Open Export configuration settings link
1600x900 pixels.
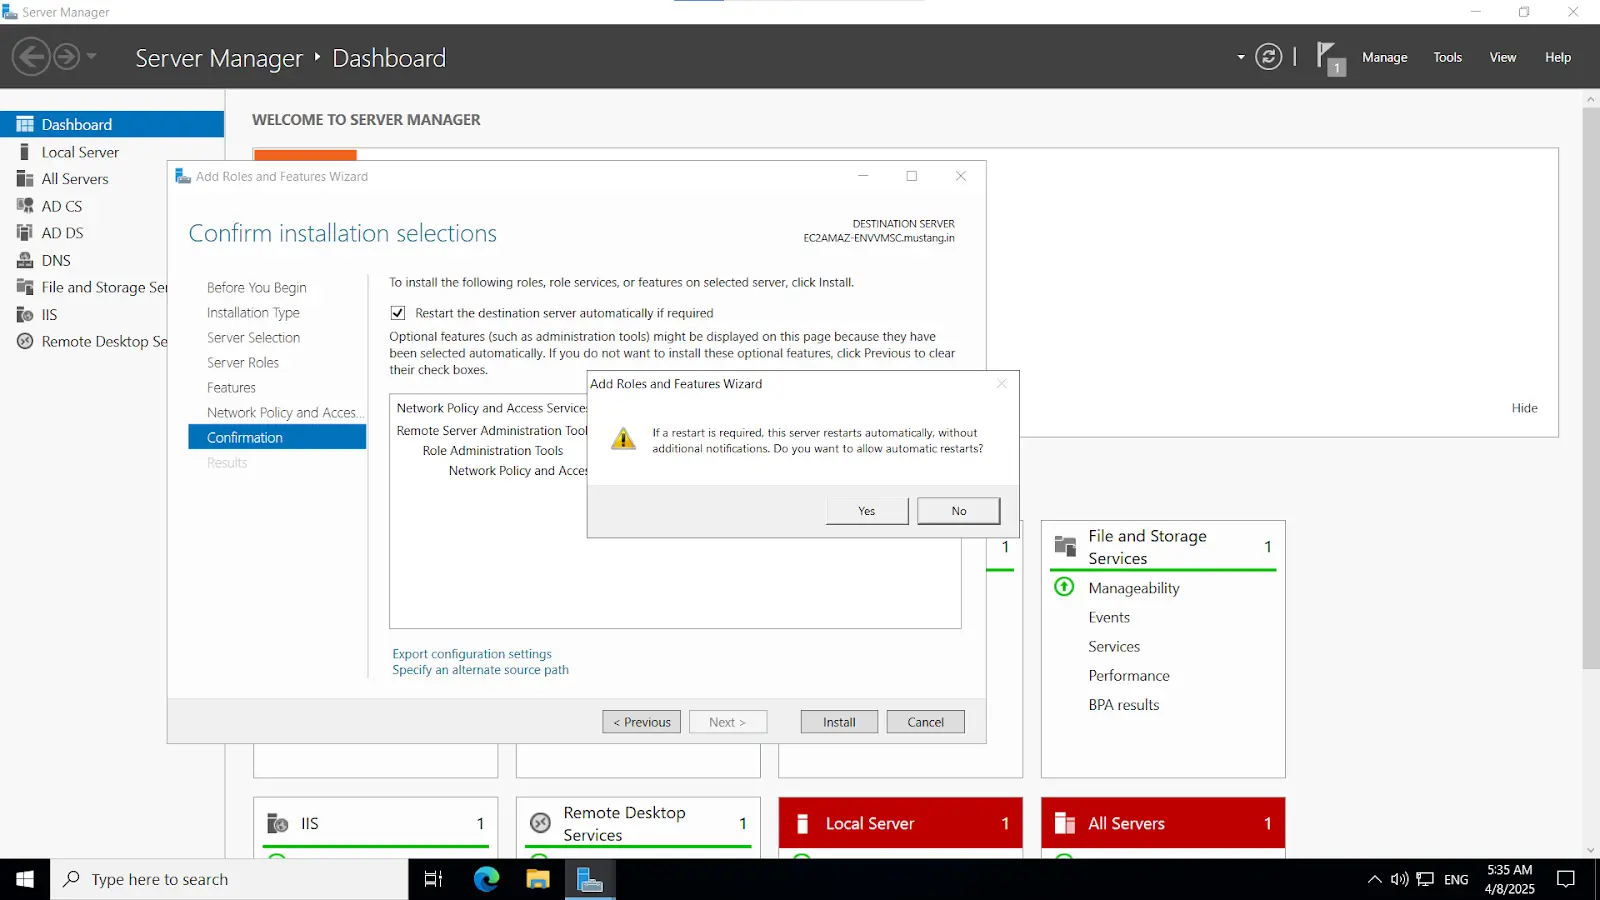(471, 653)
